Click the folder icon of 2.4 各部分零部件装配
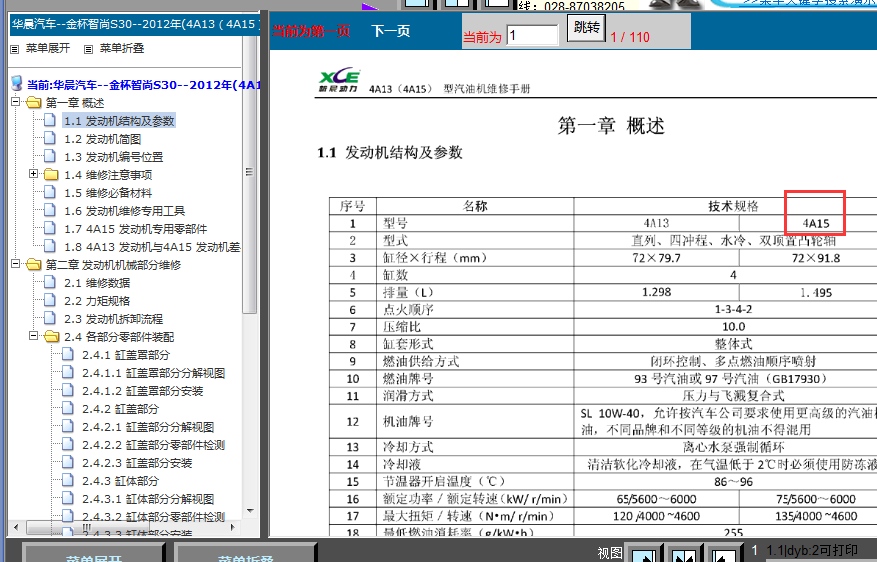 pyautogui.click(x=51, y=336)
